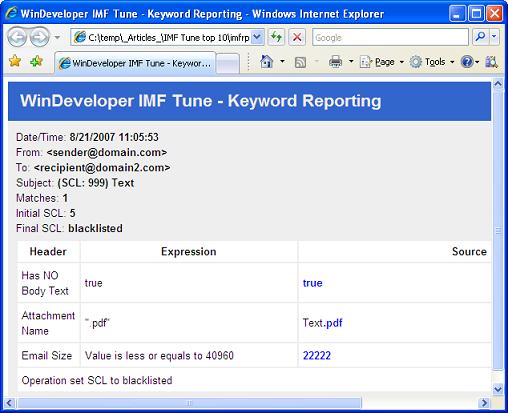This screenshot has height=413, width=508.
Task: Click the Research toolbar icon at far right
Action: pos(491,62)
